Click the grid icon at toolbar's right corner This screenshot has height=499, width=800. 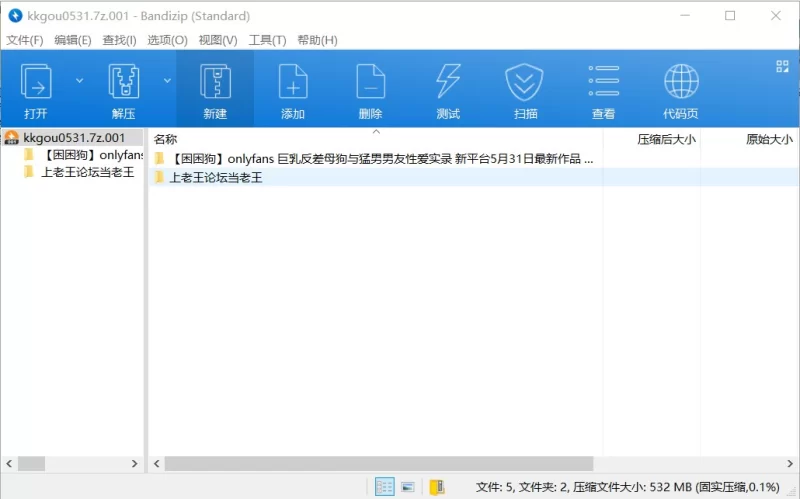(x=782, y=67)
